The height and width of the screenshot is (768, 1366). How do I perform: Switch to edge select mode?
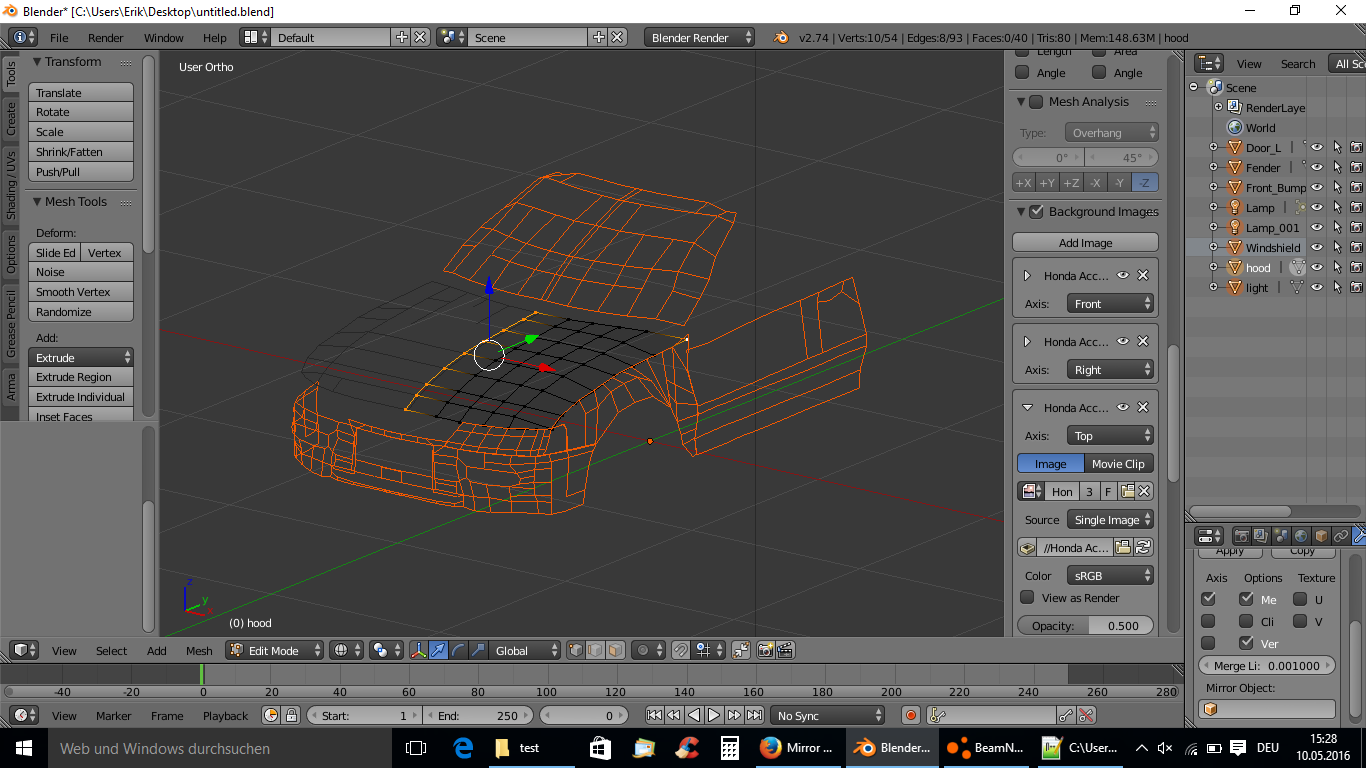tap(596, 650)
